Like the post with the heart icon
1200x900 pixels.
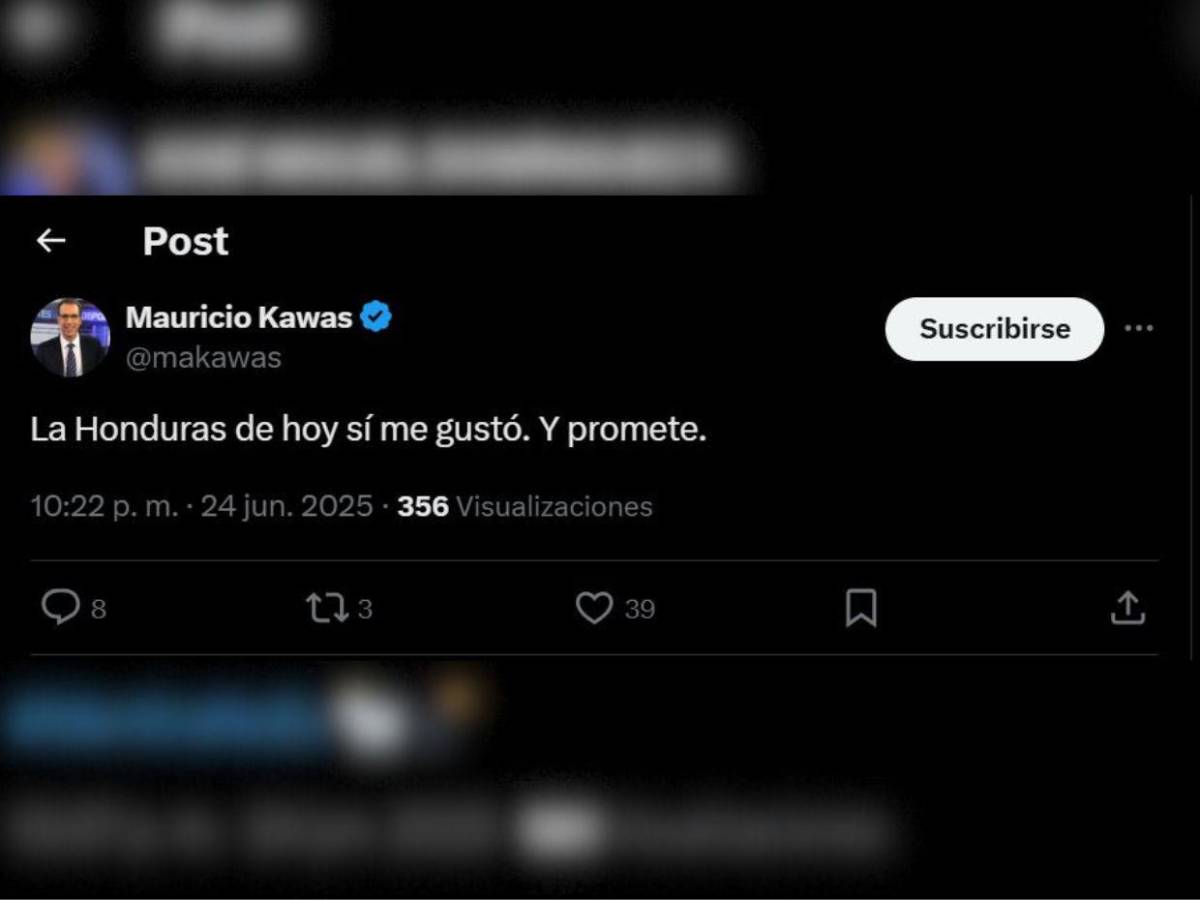594,608
